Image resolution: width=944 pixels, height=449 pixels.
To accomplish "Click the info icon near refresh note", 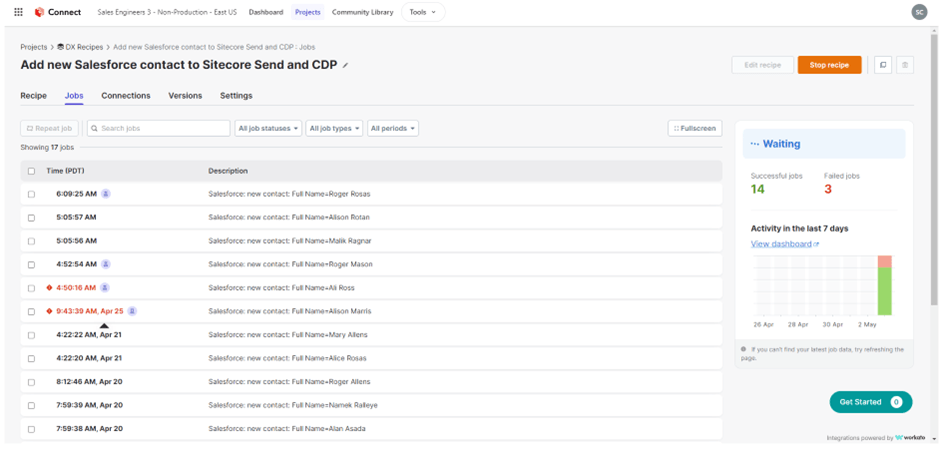I will click(x=744, y=349).
